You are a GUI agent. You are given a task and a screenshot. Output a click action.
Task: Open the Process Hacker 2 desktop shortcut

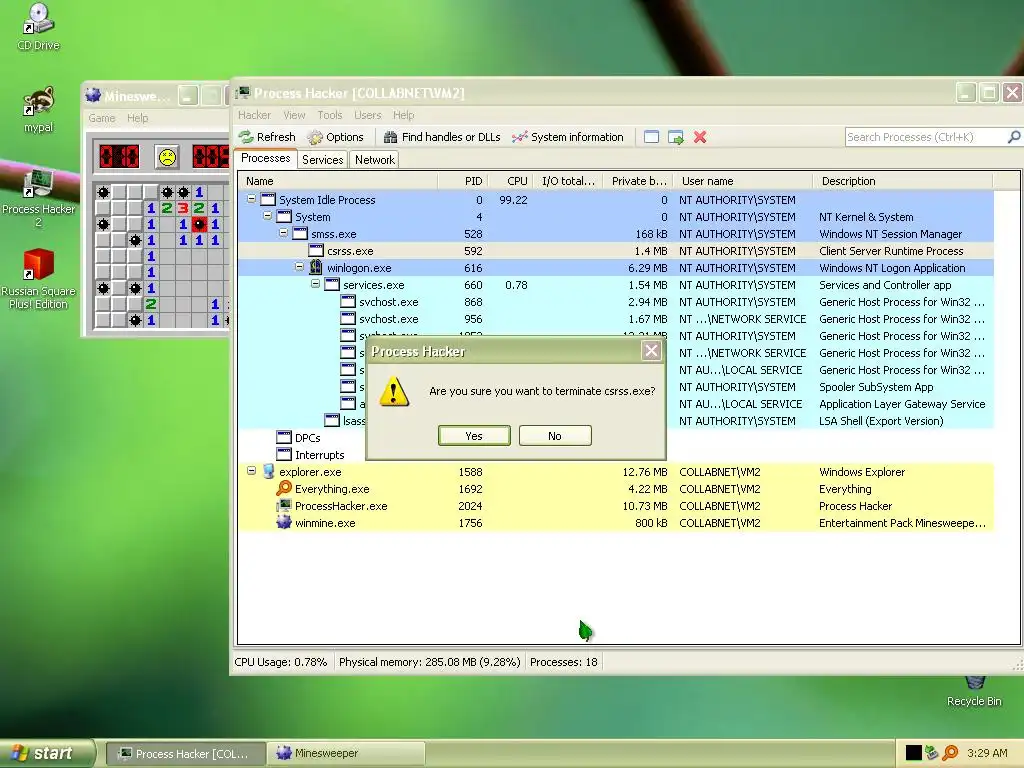point(38,197)
